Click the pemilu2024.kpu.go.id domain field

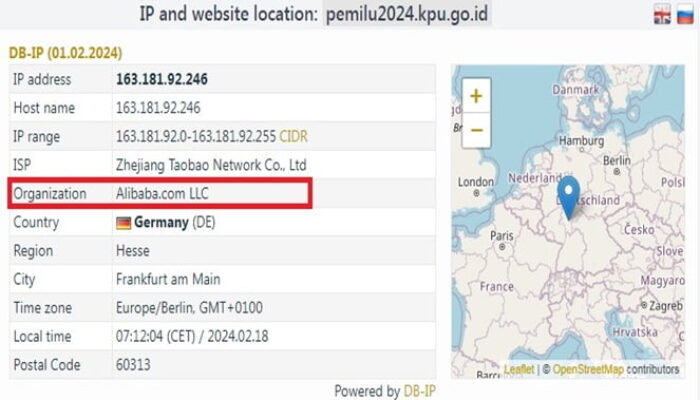pos(409,15)
